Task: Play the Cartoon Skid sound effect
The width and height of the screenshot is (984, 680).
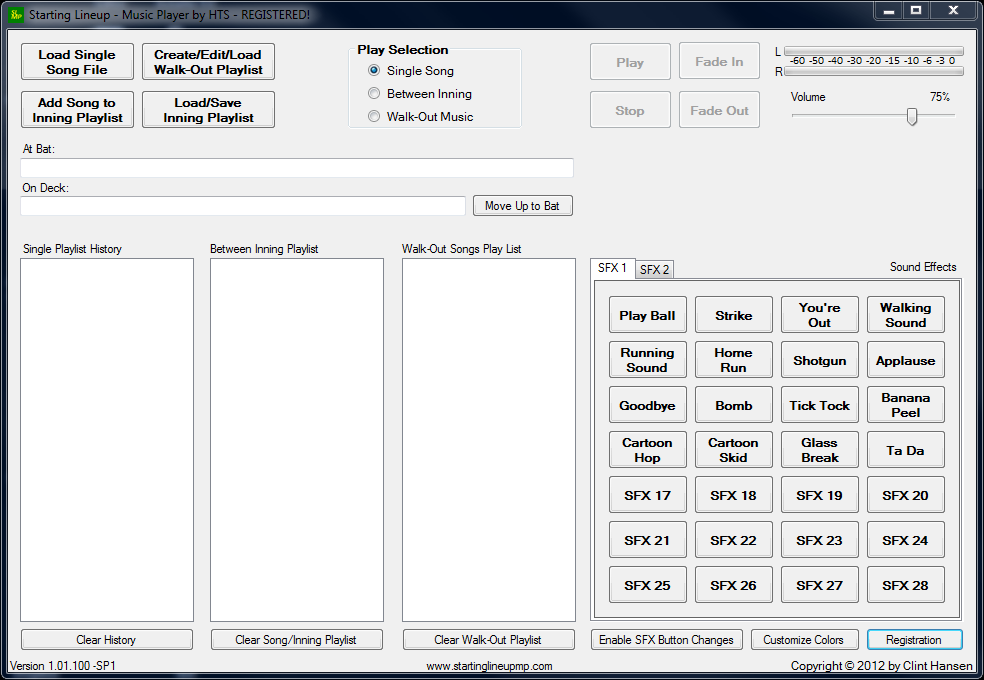Action: click(x=734, y=450)
